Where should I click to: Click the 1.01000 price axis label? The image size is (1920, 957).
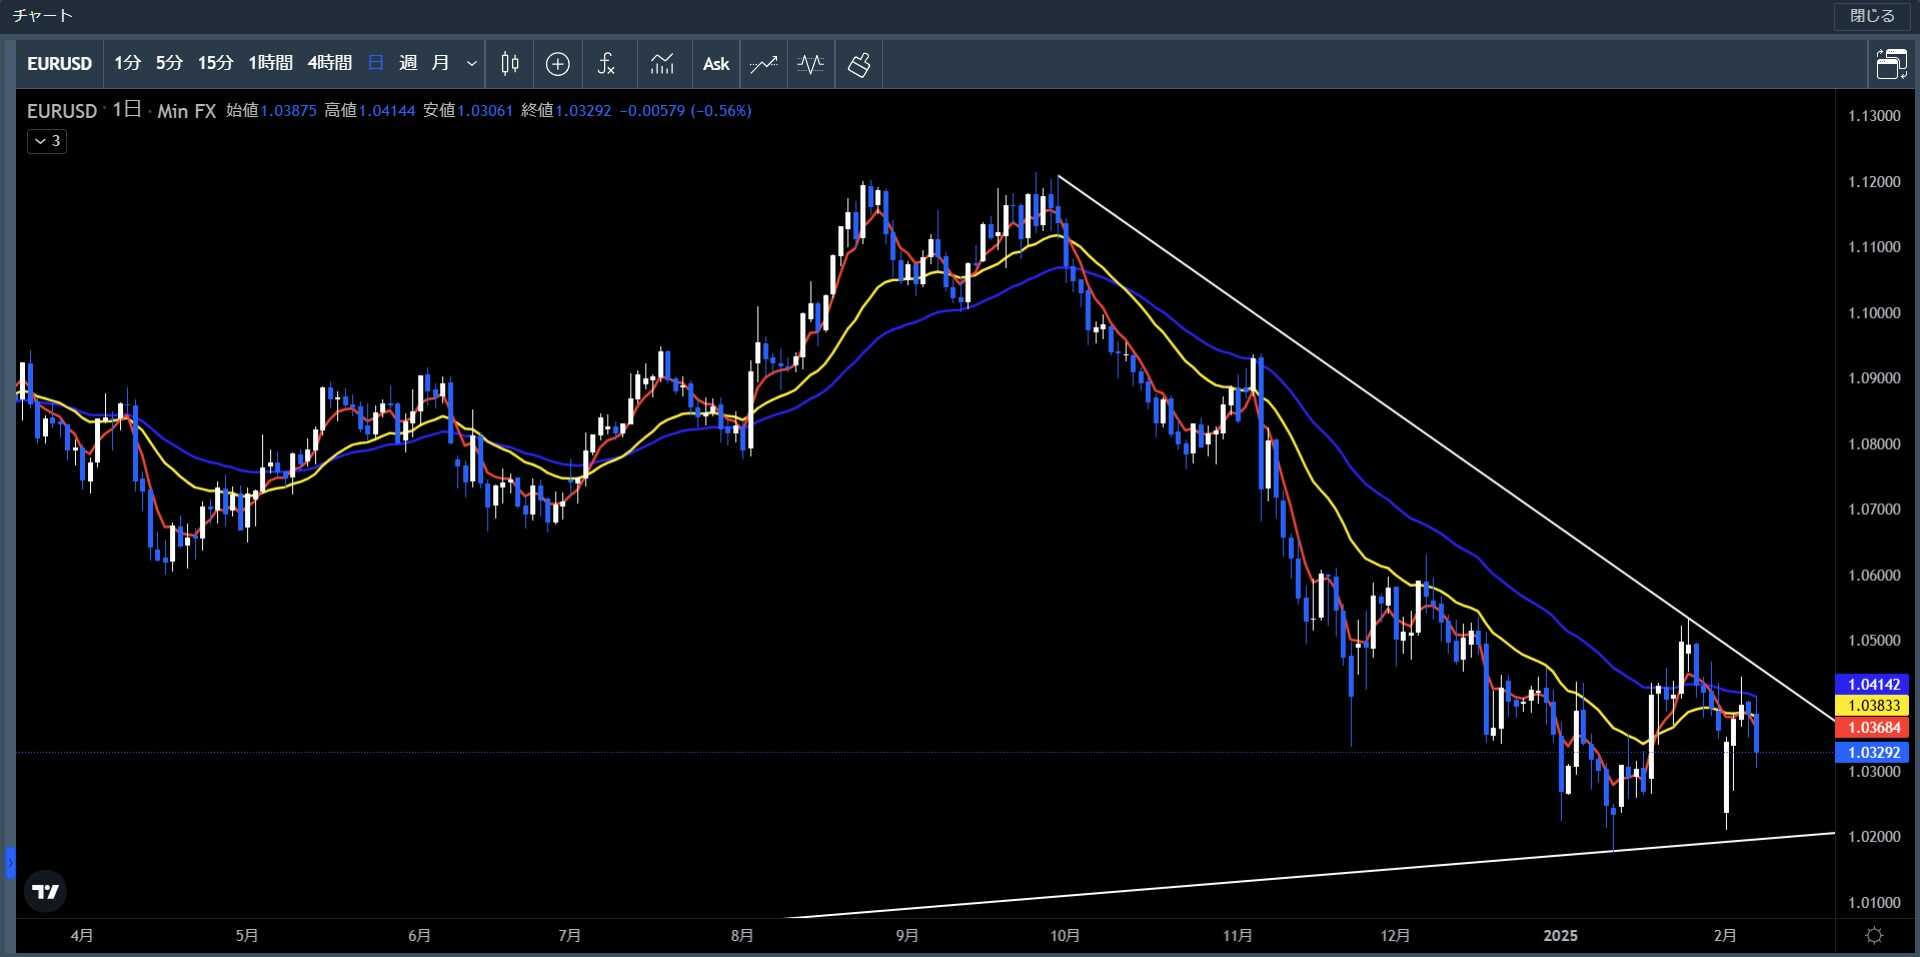[x=1874, y=903]
